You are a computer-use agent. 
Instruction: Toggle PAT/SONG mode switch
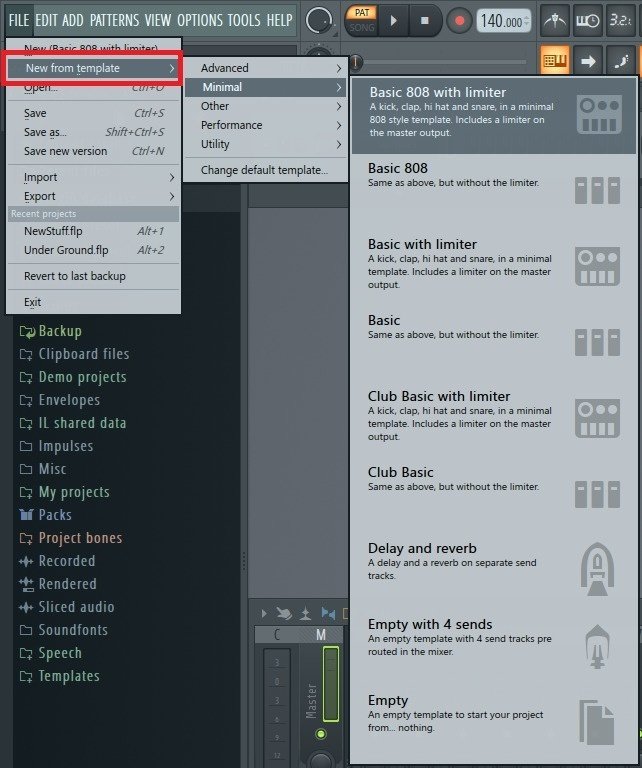[x=362, y=20]
